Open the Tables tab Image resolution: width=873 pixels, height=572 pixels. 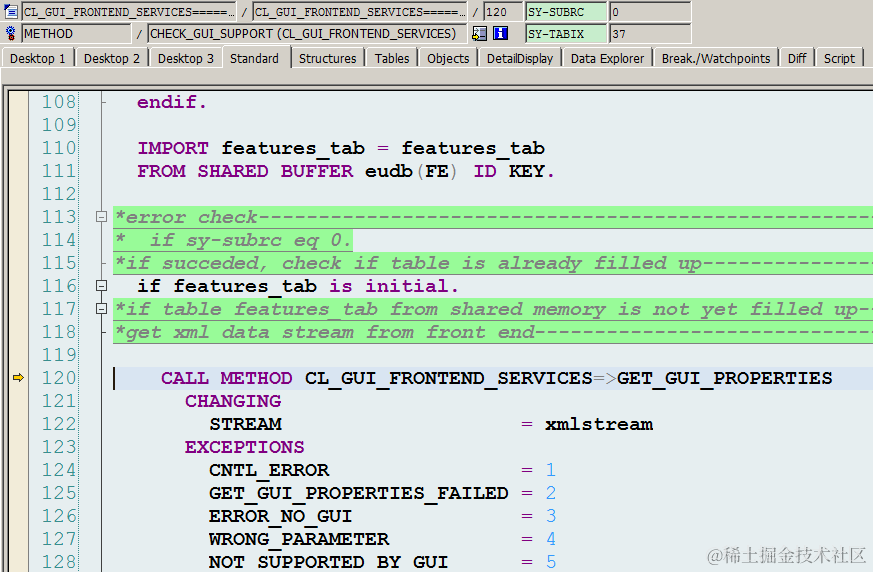click(391, 58)
